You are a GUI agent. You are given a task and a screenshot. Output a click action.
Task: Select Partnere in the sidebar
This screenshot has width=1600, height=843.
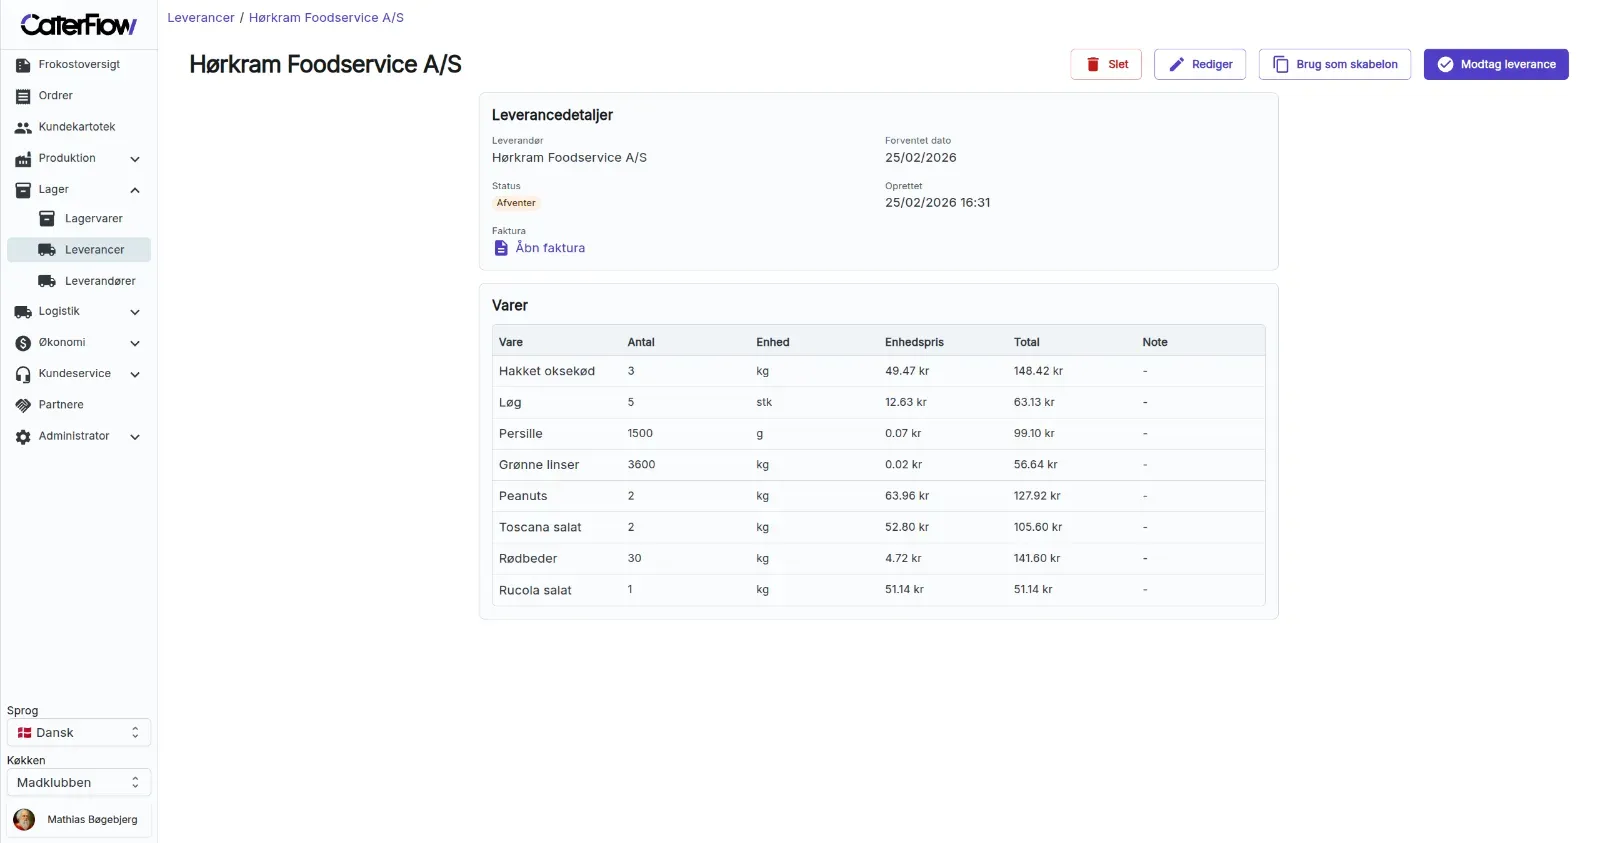click(x=79, y=405)
